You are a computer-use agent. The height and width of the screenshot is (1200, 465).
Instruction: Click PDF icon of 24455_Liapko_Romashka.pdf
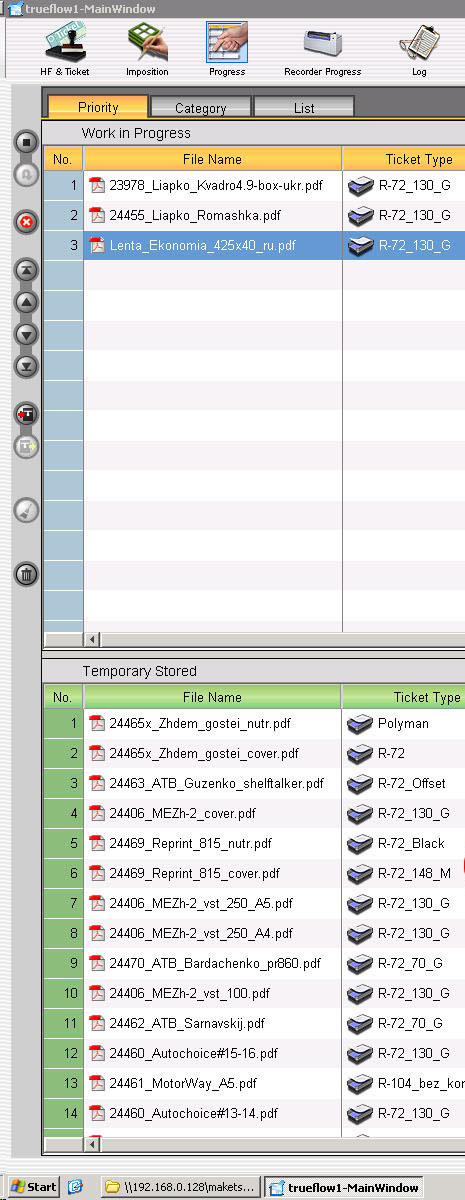pos(97,215)
